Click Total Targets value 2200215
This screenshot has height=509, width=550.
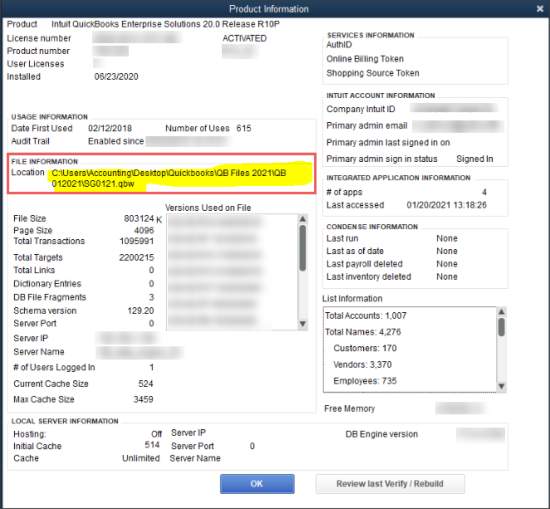(136, 257)
